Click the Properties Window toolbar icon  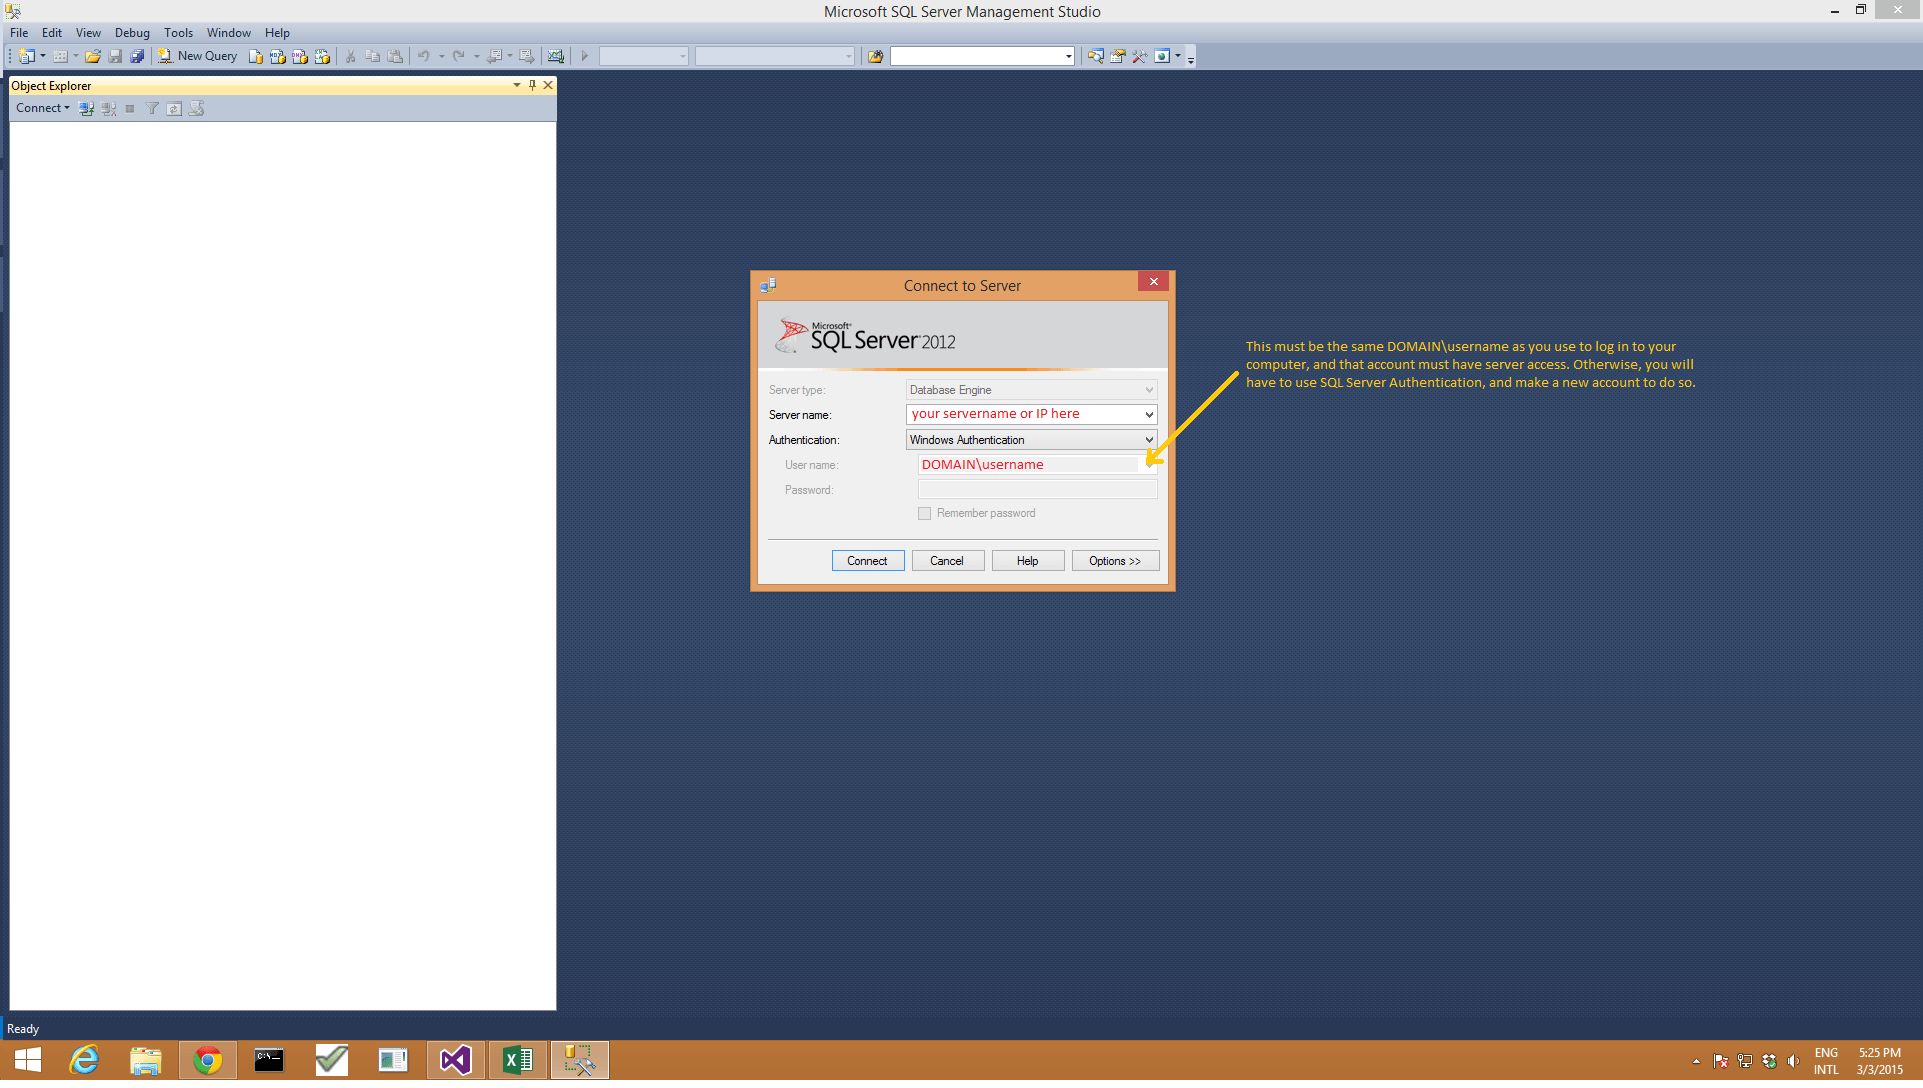coord(1118,56)
